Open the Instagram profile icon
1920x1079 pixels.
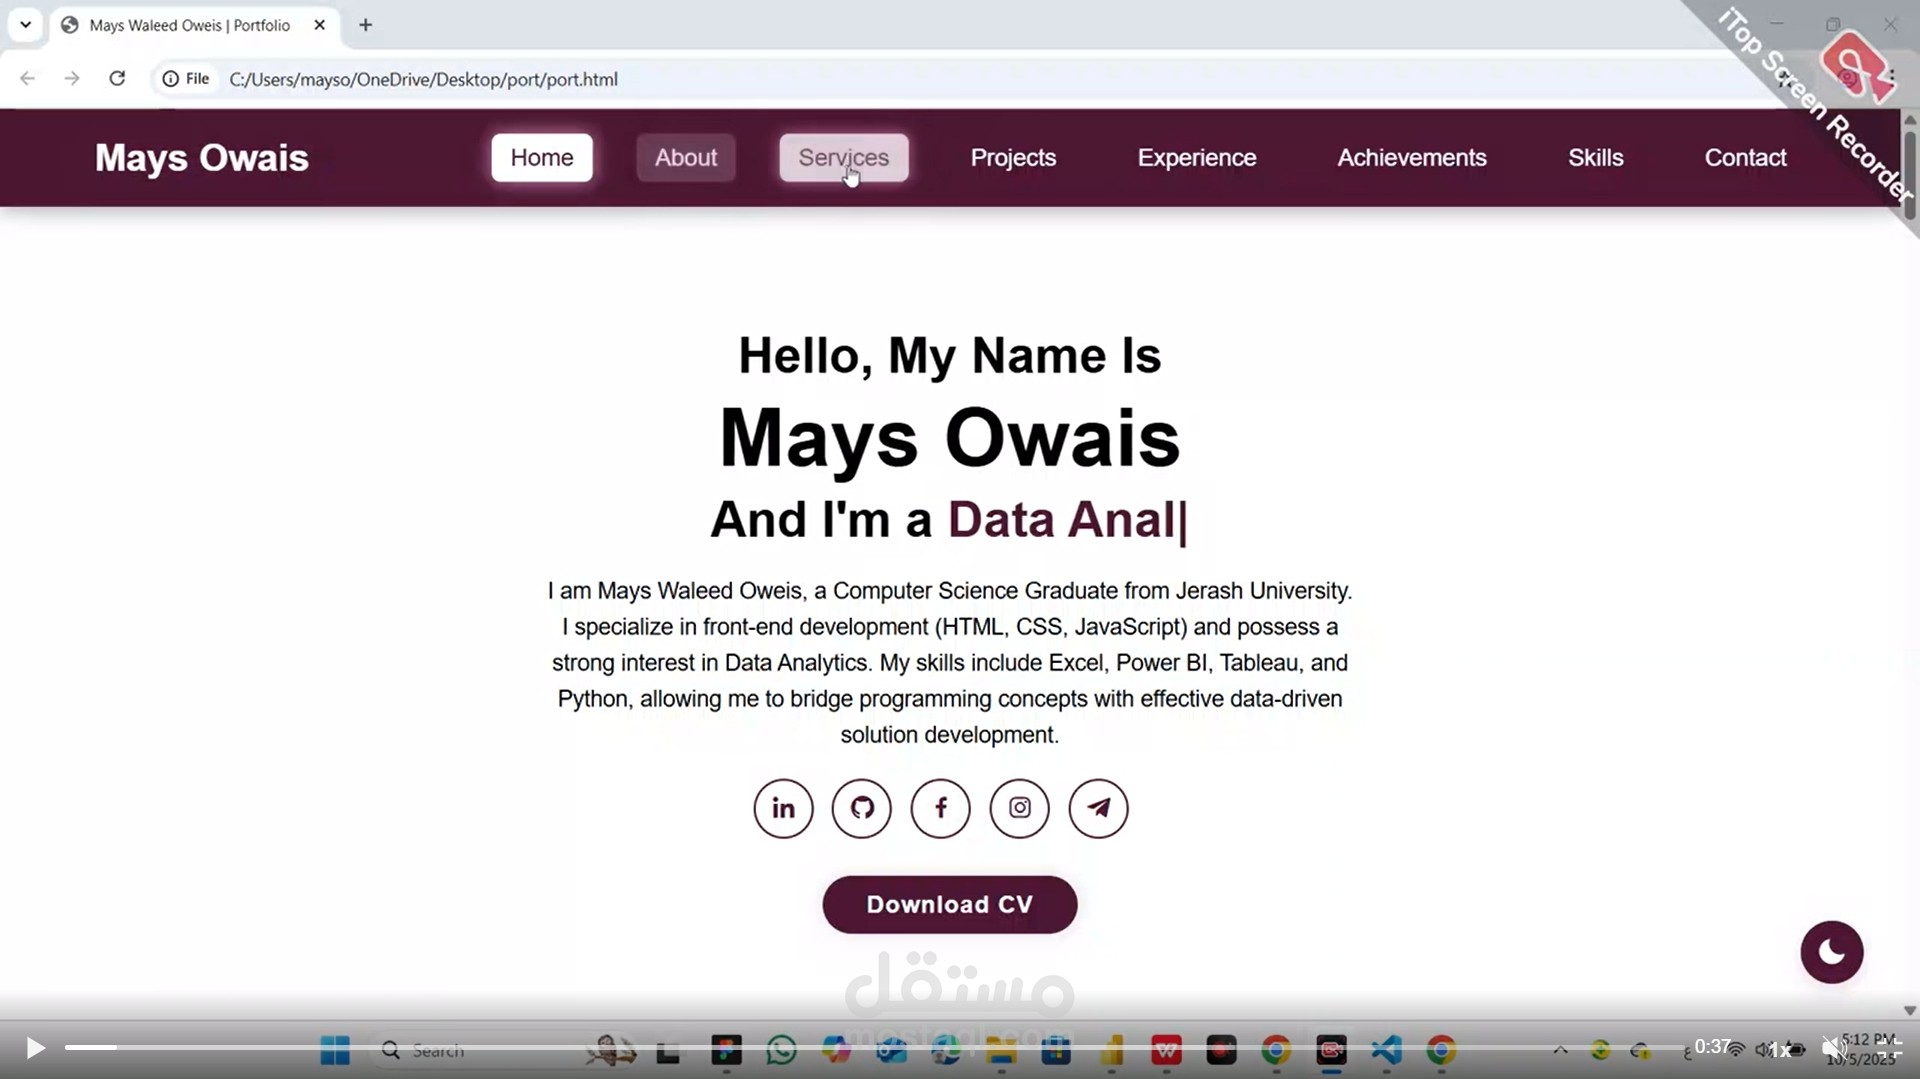[1020, 808]
